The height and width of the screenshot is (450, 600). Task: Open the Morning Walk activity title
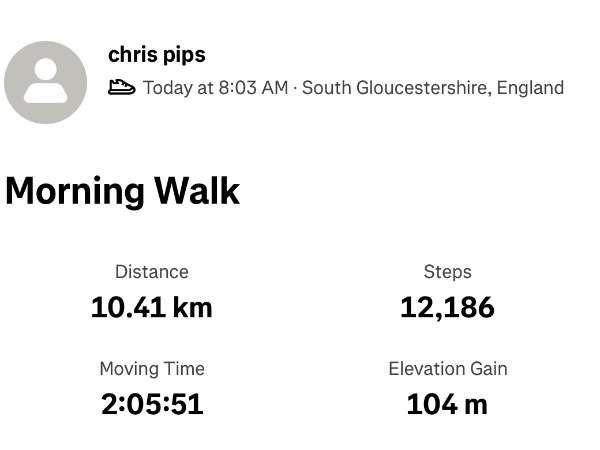122,190
